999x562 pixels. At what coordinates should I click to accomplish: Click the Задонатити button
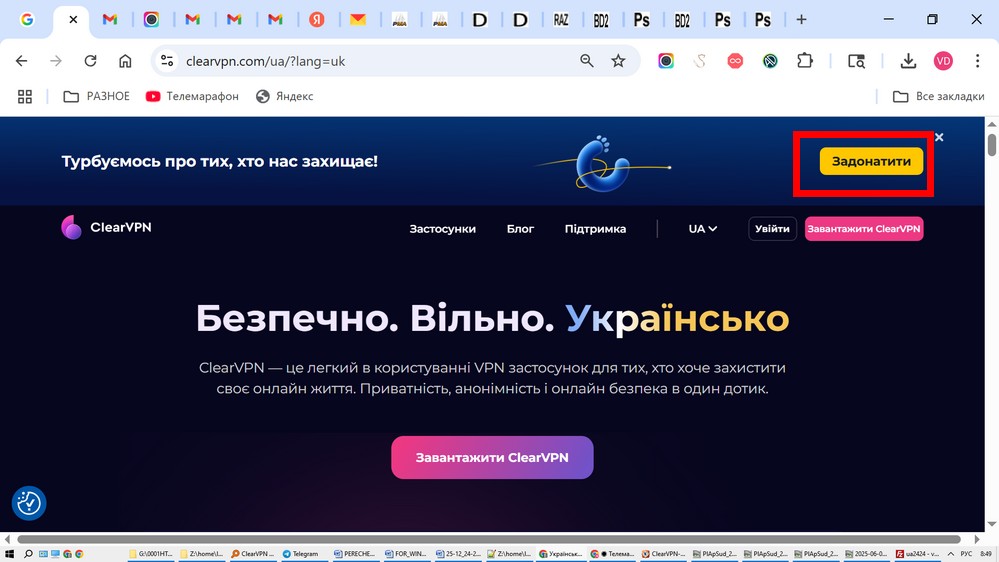point(871,162)
